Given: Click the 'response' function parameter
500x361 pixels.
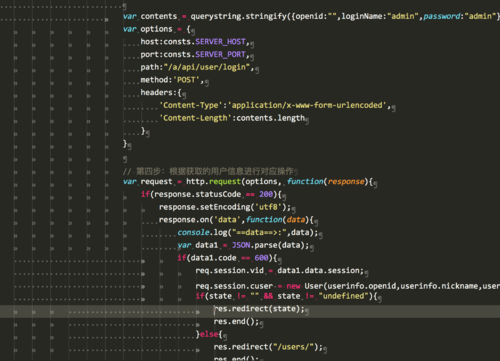Looking at the screenshot, I should [x=346, y=182].
